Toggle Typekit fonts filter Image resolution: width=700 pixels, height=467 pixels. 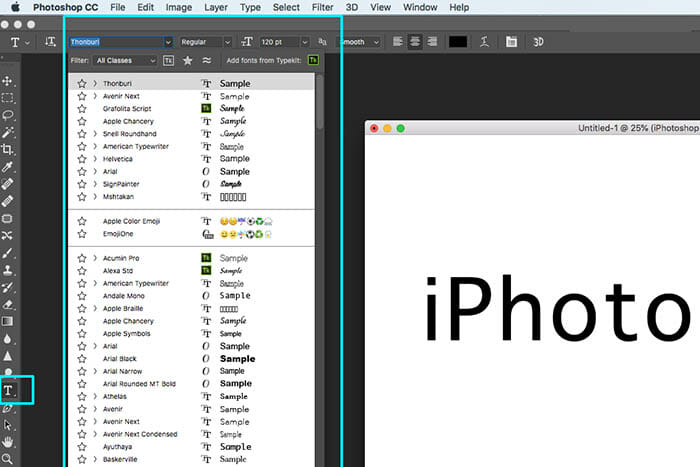pos(168,60)
